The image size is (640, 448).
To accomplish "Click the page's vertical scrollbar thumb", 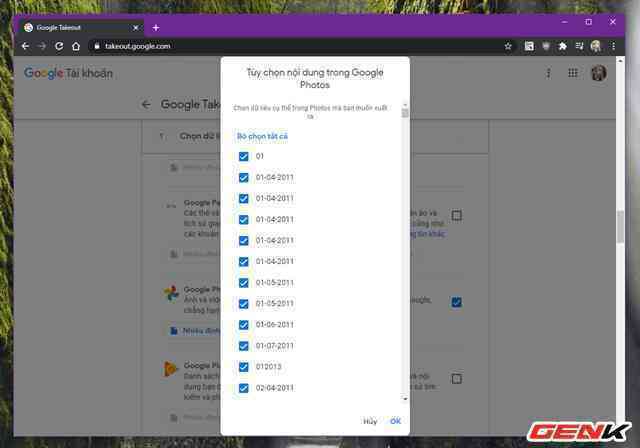I will pyautogui.click(x=620, y=226).
